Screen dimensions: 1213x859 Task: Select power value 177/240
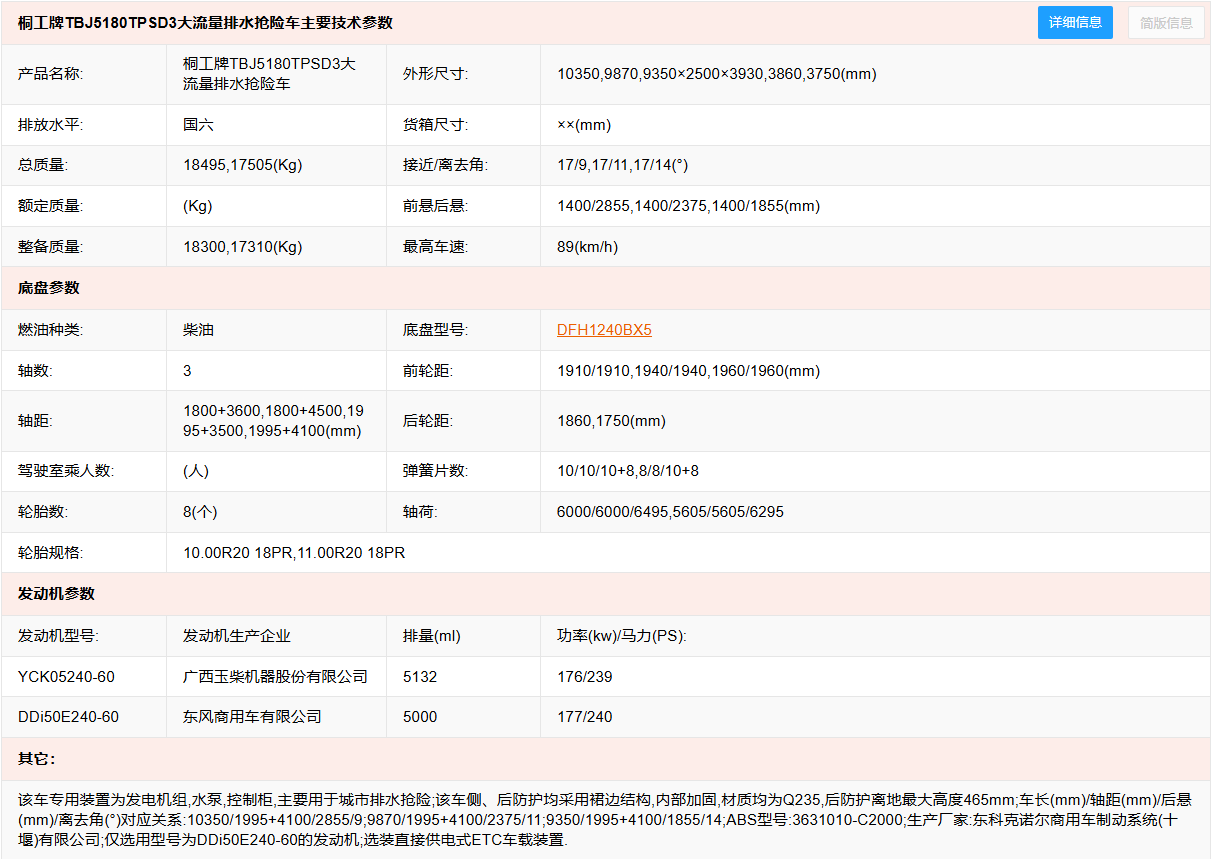coord(585,717)
